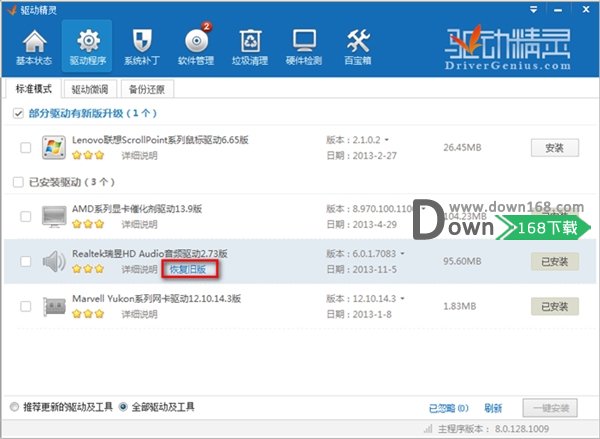This screenshot has height=439, width=600.
Task: Open the 百宝箱 toolbox section
Action: pyautogui.click(x=358, y=47)
